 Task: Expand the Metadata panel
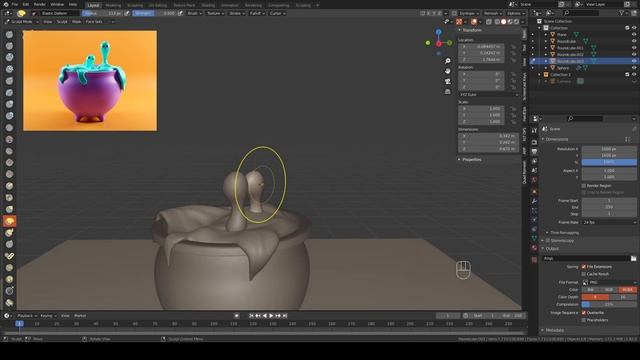pos(554,330)
